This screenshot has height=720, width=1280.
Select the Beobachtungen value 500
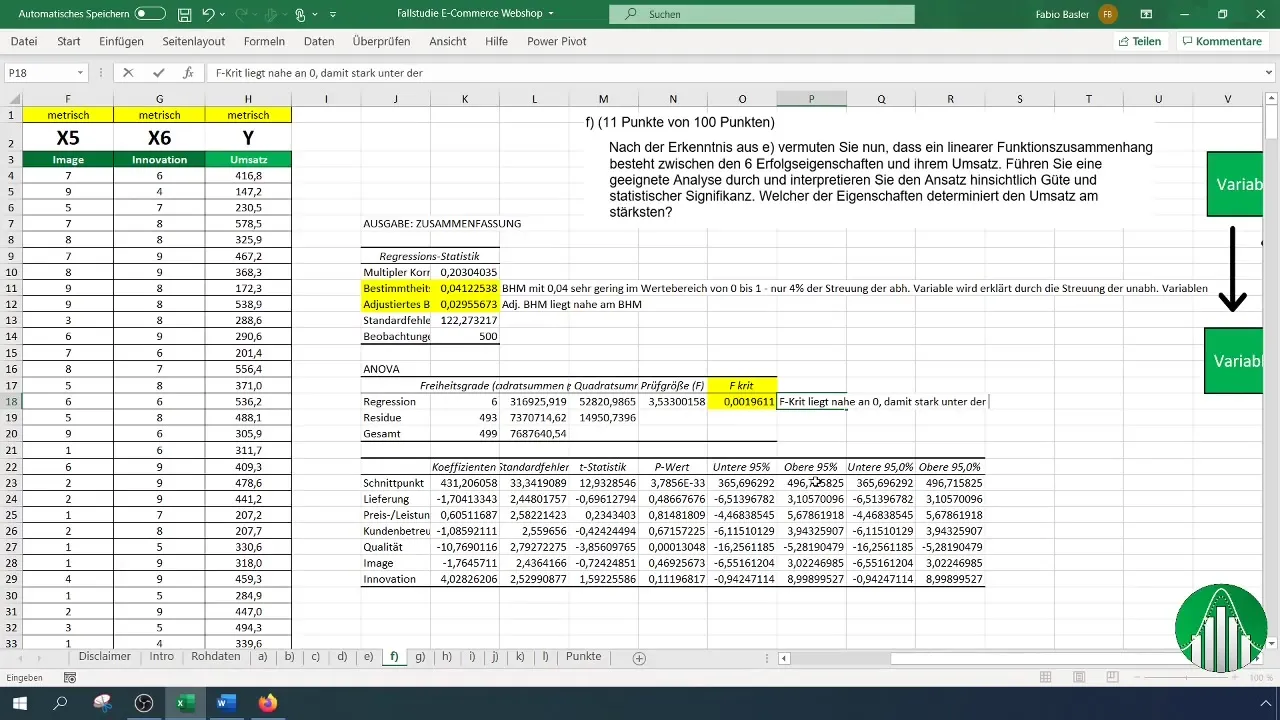click(465, 337)
